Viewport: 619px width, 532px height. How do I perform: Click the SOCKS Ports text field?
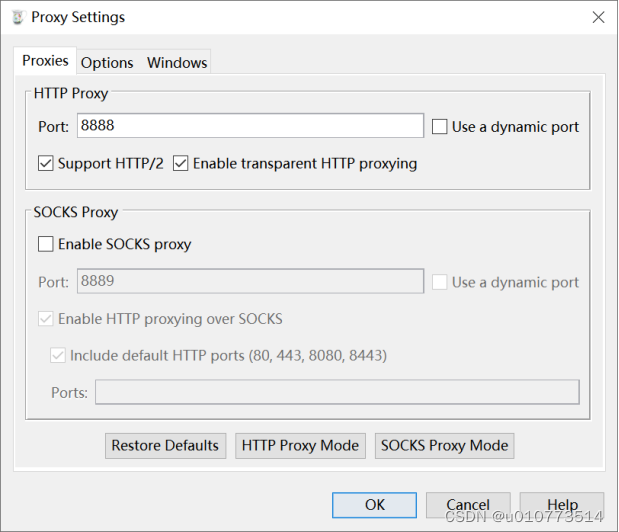click(x=337, y=392)
